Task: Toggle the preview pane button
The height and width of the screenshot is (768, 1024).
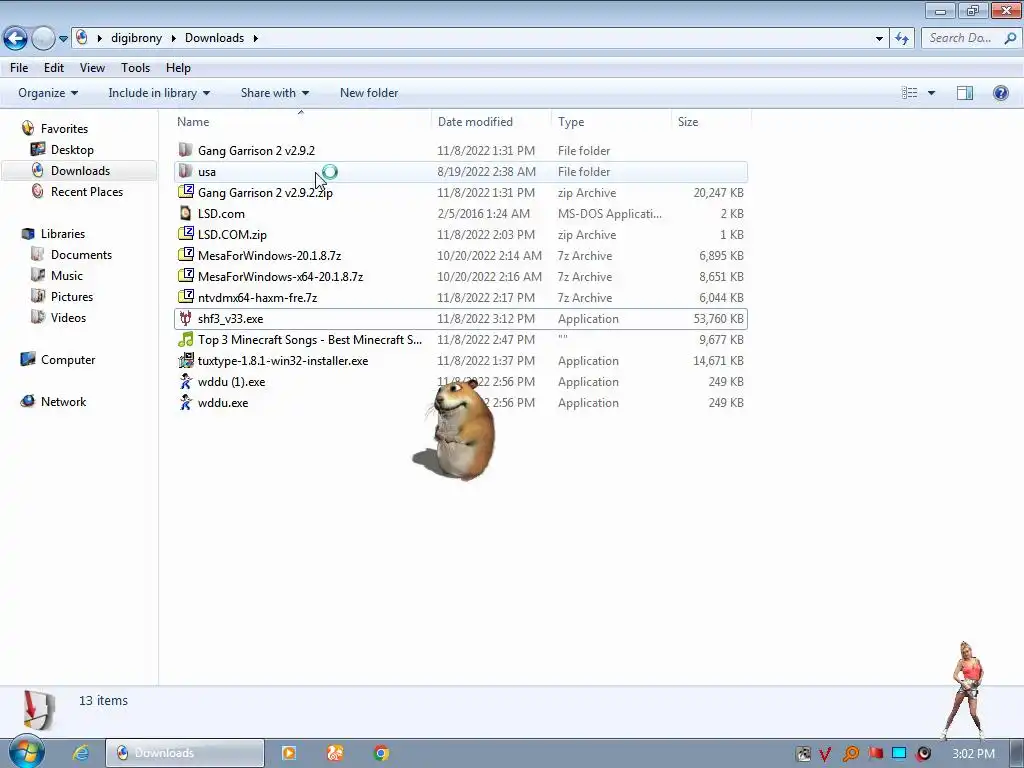Action: pos(965,93)
